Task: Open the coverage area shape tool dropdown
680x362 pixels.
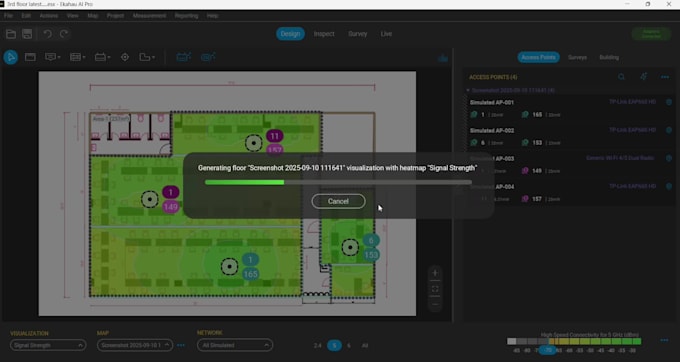Action: (147, 57)
